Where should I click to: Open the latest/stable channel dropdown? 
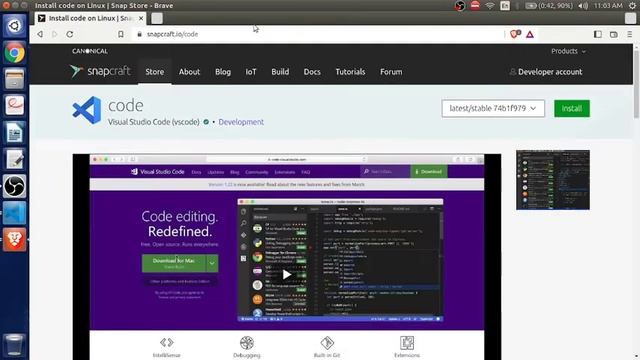(x=493, y=109)
